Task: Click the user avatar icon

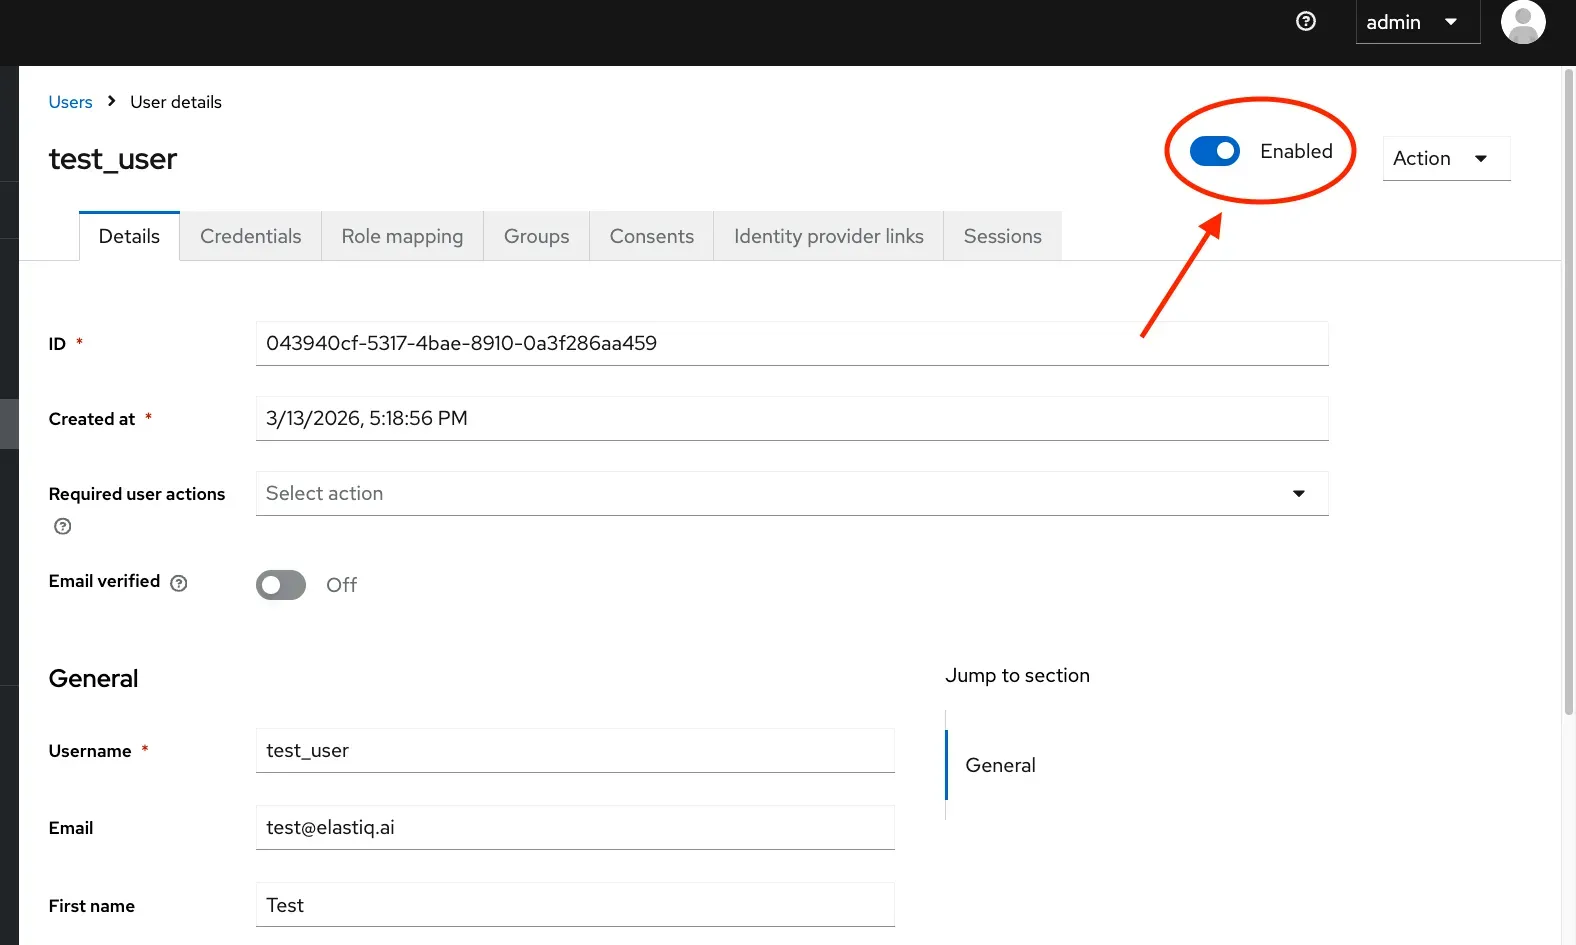Action: coord(1522,22)
